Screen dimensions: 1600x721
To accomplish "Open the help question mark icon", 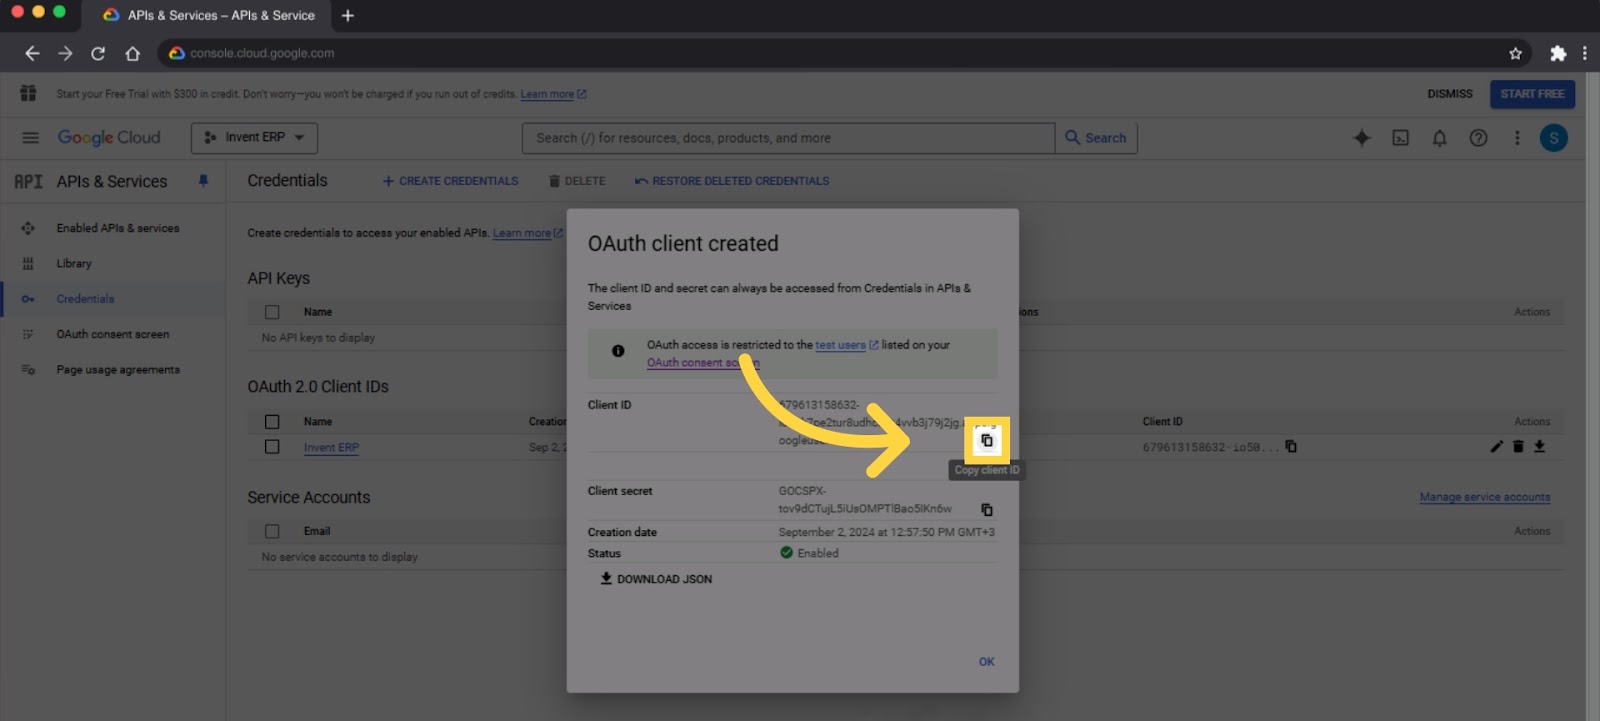I will [1478, 138].
